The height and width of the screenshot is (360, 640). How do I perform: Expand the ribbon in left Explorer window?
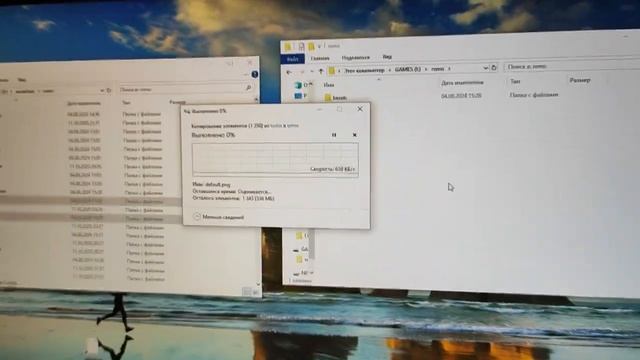coord(246,75)
